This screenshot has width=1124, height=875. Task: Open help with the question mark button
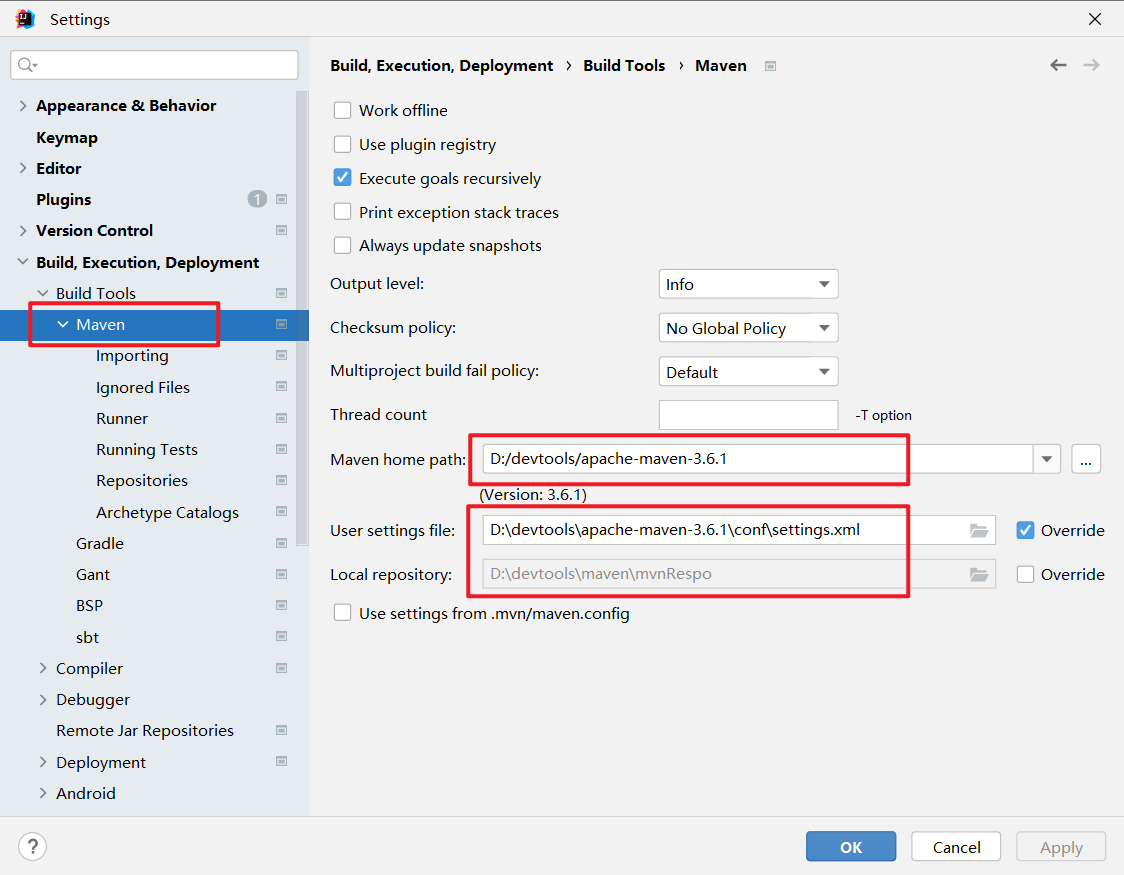(32, 846)
